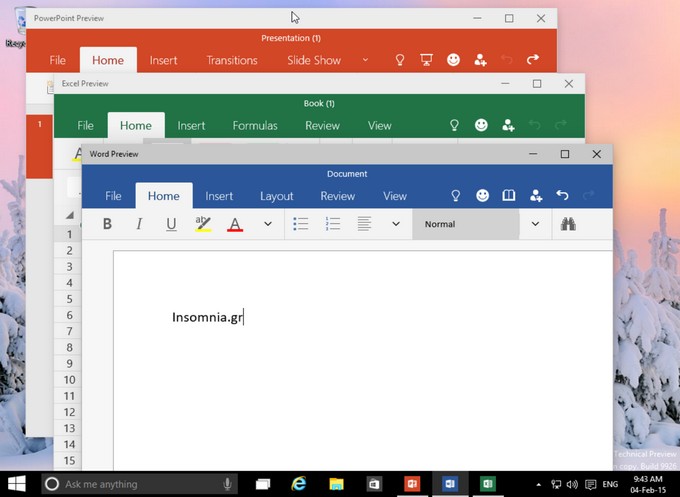
Task: Send feedback via smiley in Excel
Action: (481, 125)
